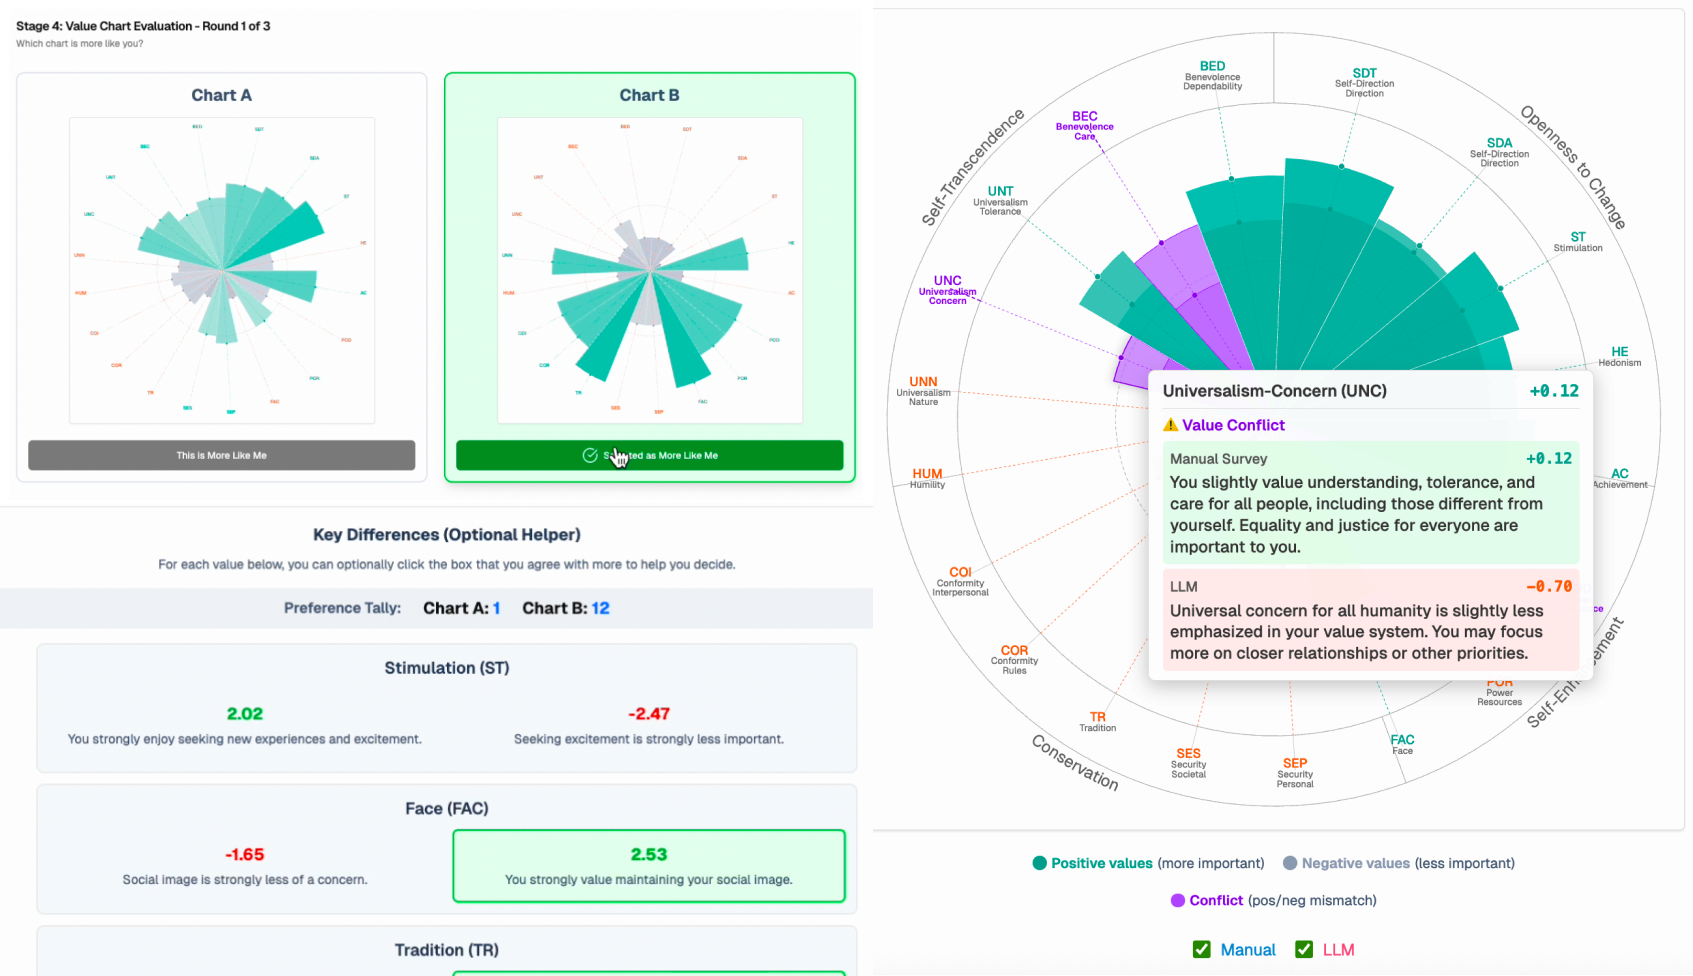Choose the Face 2.53 highlighted box
The image size is (1693, 976).
tap(649, 866)
